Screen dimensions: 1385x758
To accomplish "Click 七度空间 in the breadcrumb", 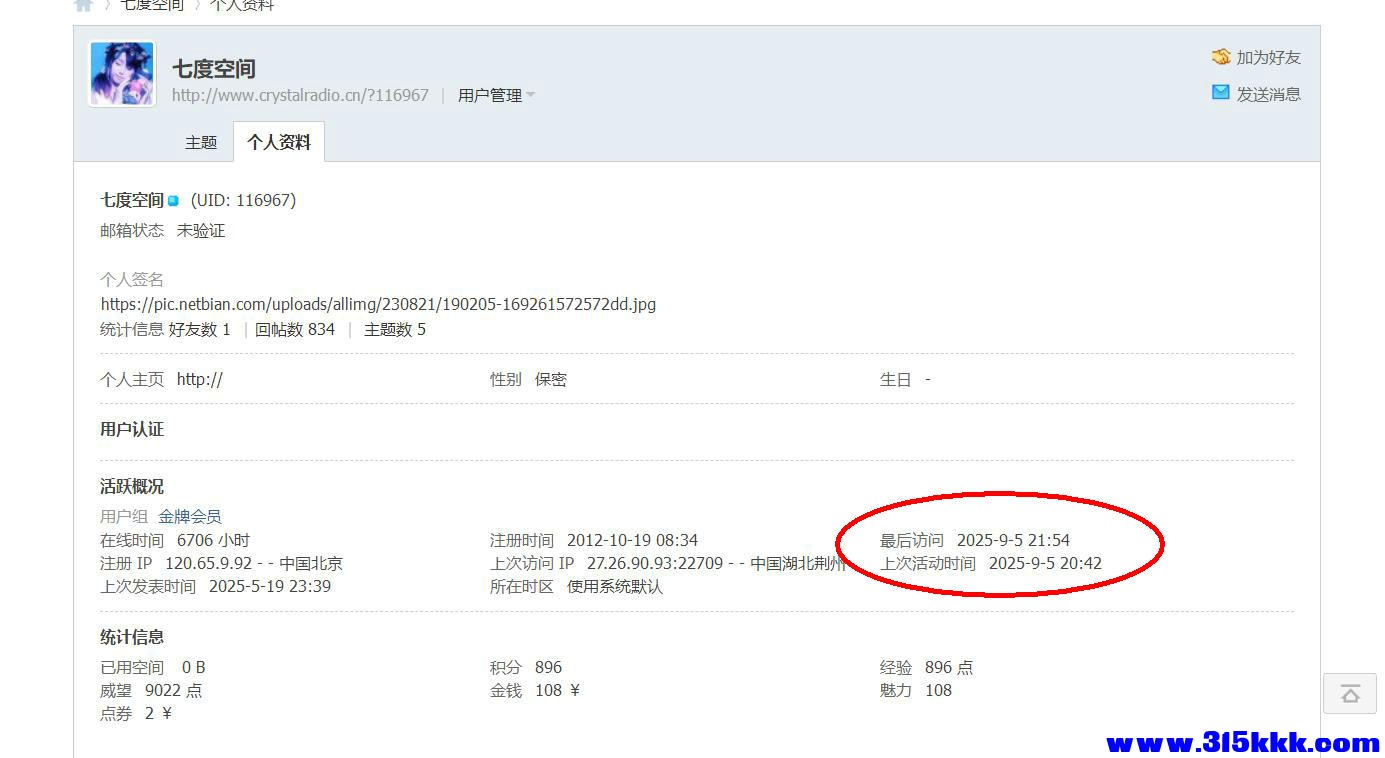I will coord(153,5).
